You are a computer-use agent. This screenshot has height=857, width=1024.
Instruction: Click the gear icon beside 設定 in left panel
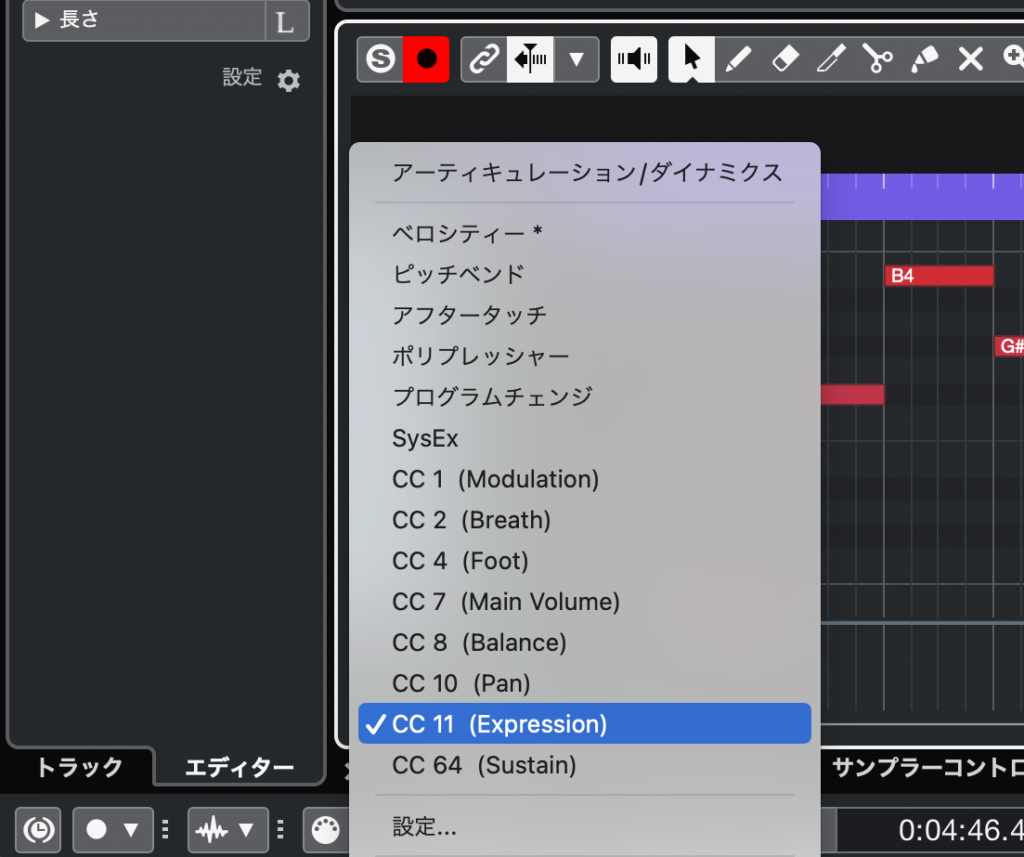point(289,80)
